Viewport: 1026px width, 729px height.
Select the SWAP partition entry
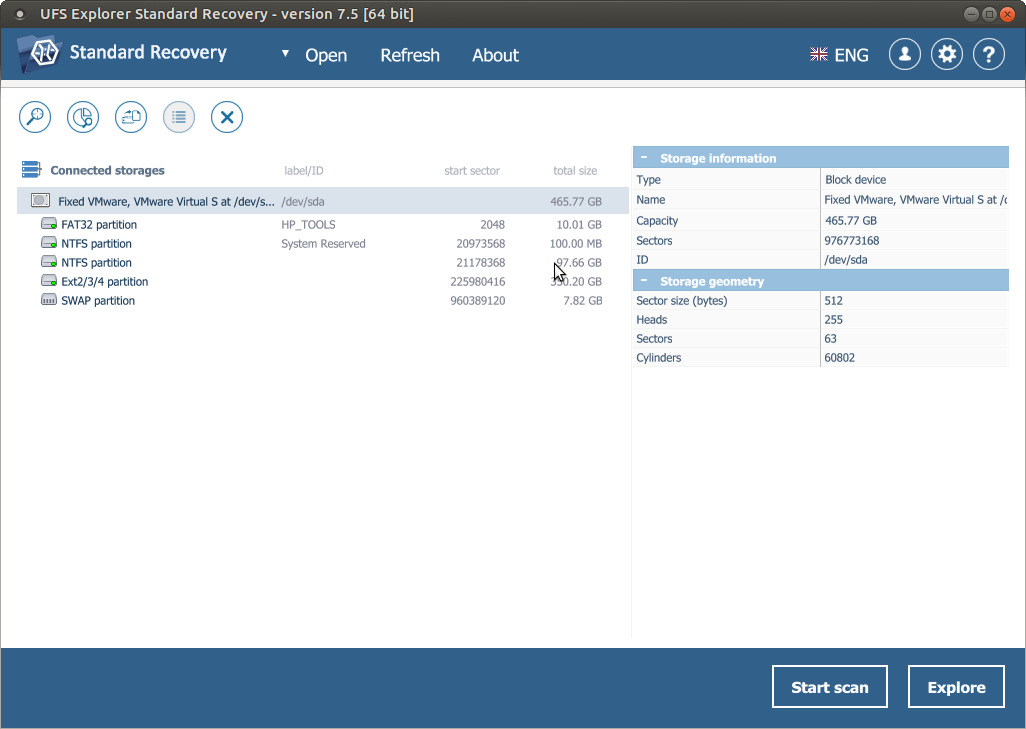(98, 301)
